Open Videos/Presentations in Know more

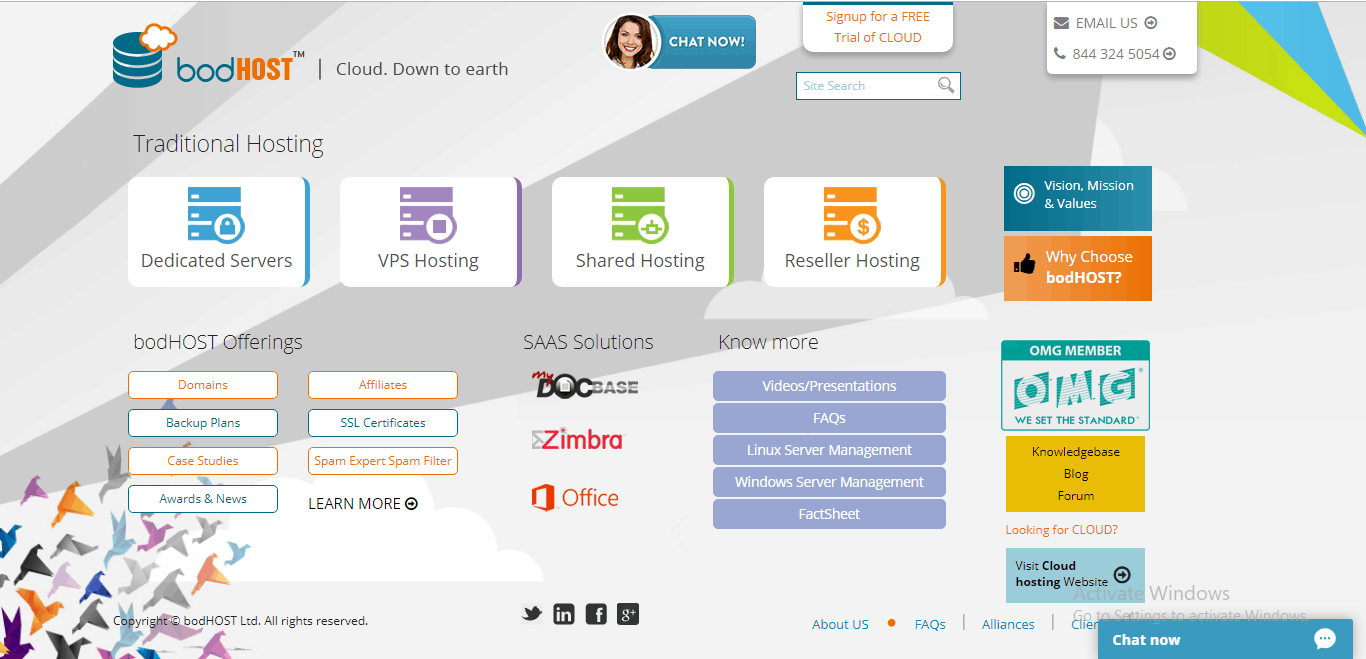click(x=829, y=386)
